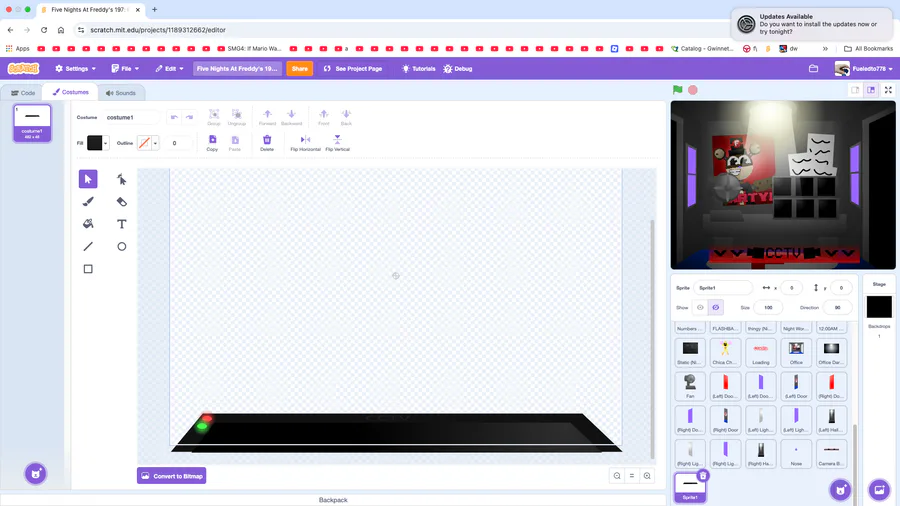Viewport: 900px width, 506px height.
Task: Set sprite to shown with eye
Action: coord(700,308)
